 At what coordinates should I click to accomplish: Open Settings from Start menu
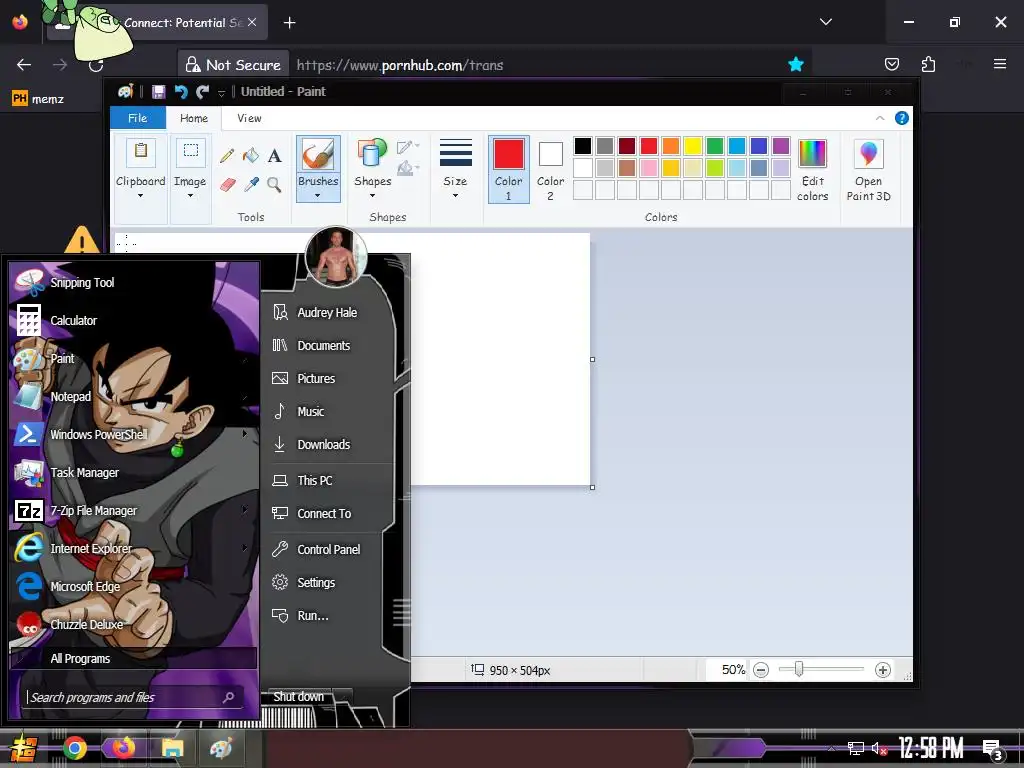pos(304,583)
